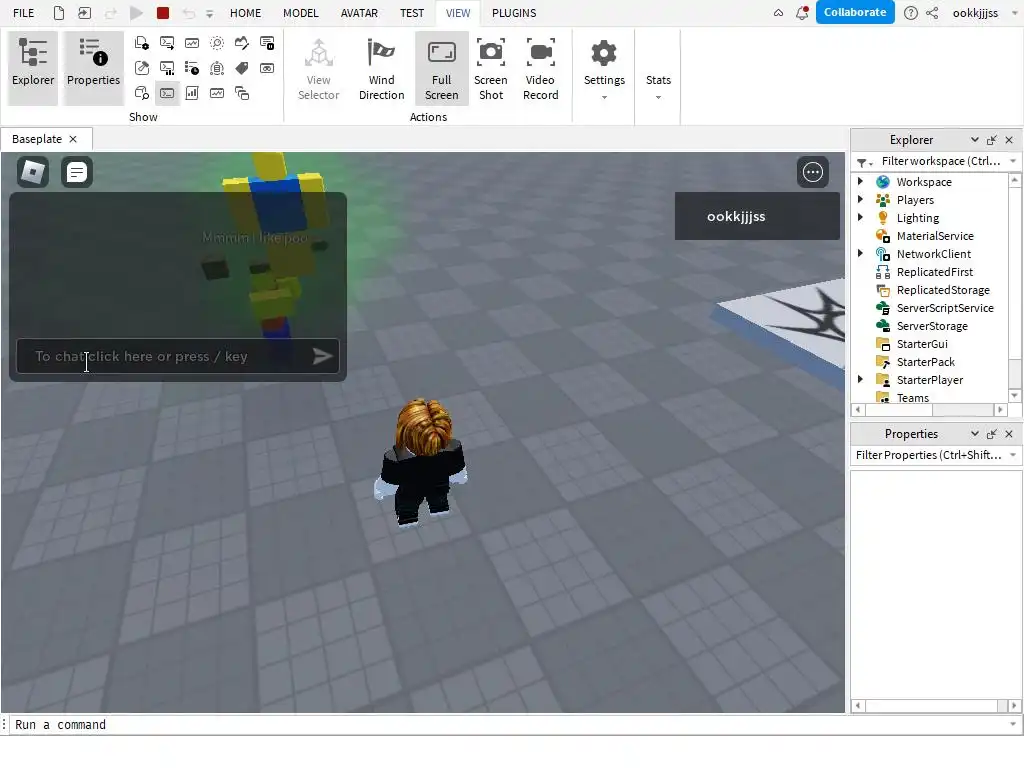The height and width of the screenshot is (768, 1024).
Task: Switch to the HOME ribbon tab
Action: [x=246, y=13]
